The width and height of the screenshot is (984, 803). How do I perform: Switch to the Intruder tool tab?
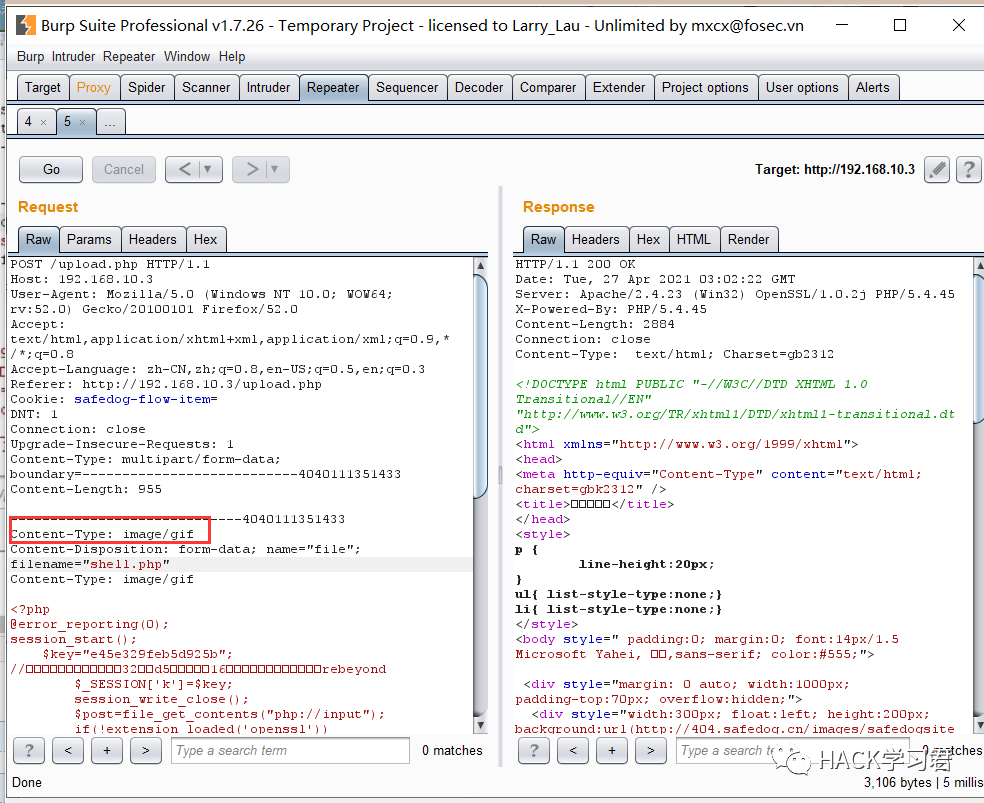tap(268, 87)
